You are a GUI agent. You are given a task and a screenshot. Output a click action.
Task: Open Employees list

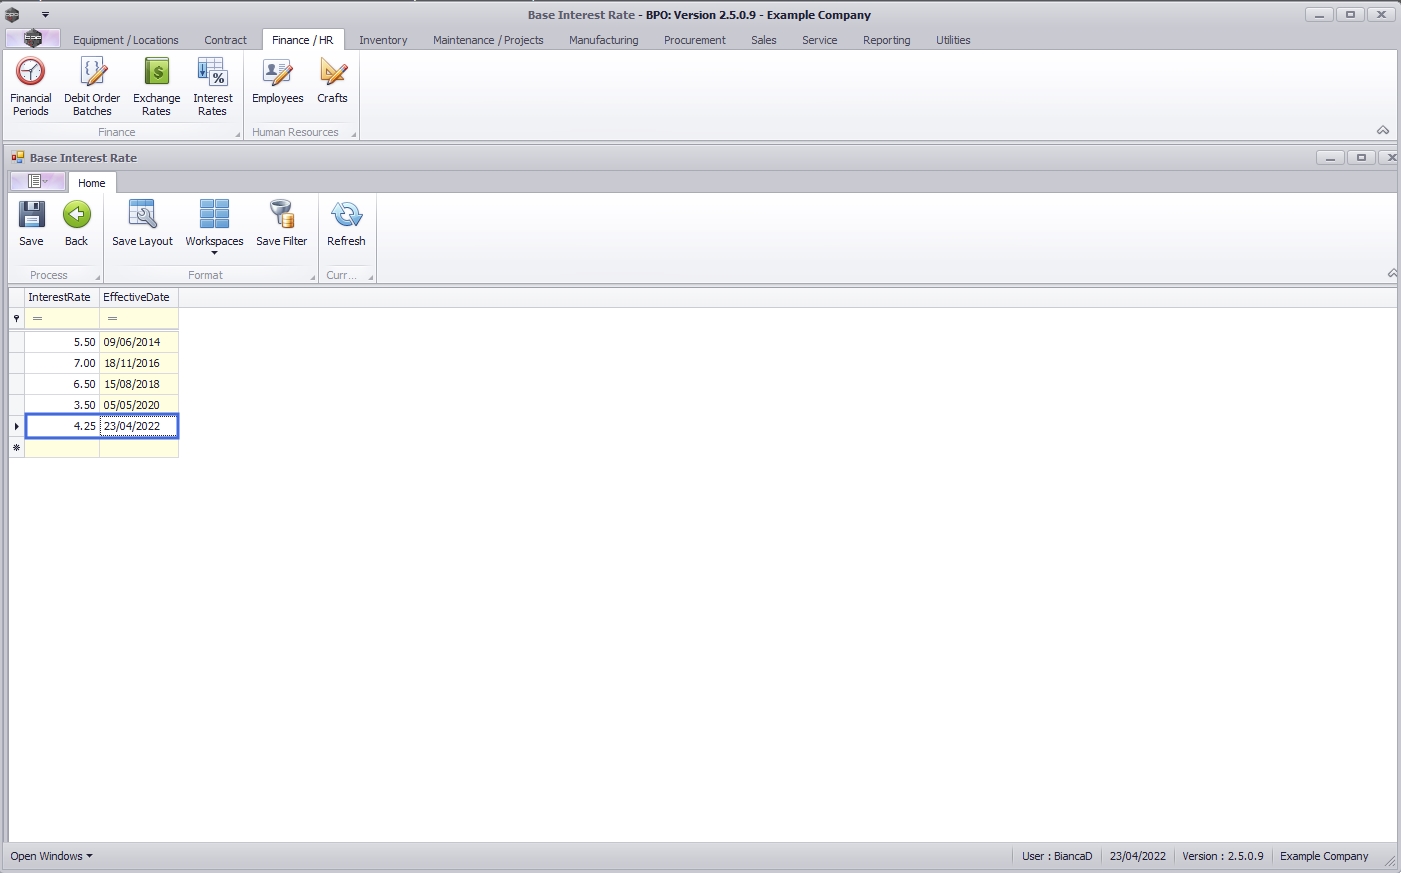278,81
